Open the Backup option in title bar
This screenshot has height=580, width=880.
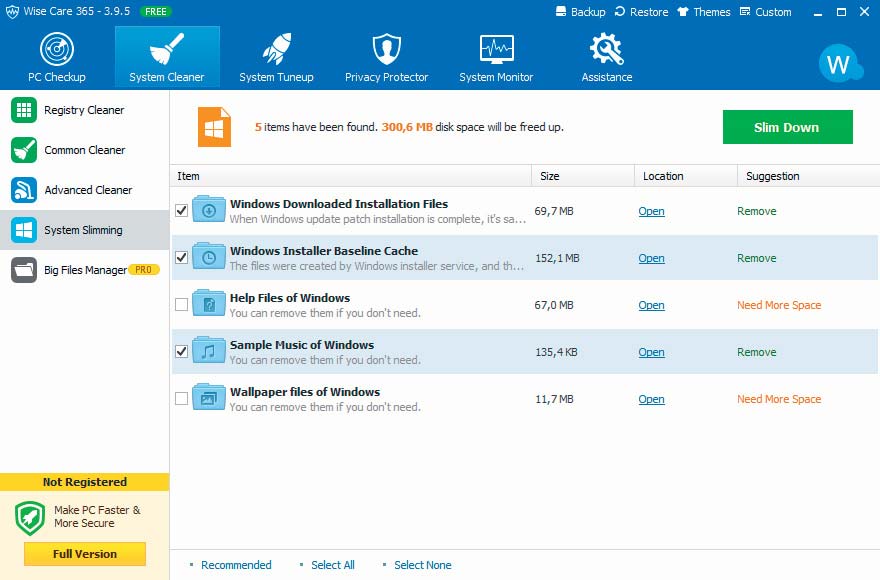pos(580,12)
